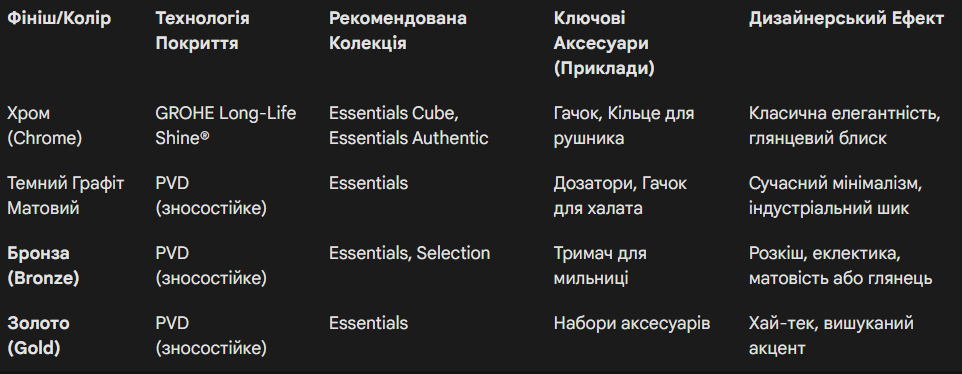Image resolution: width=962 pixels, height=374 pixels.
Task: Select the Хром (Chrome) cell
Action: 44,126
